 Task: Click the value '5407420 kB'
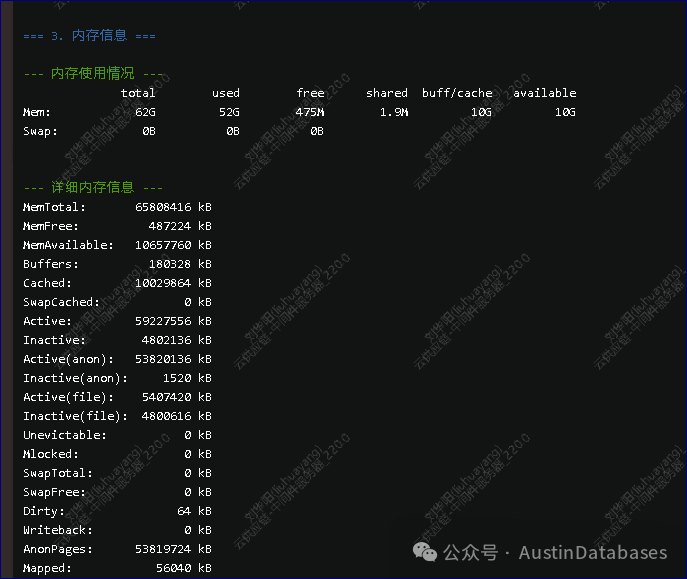(177, 397)
